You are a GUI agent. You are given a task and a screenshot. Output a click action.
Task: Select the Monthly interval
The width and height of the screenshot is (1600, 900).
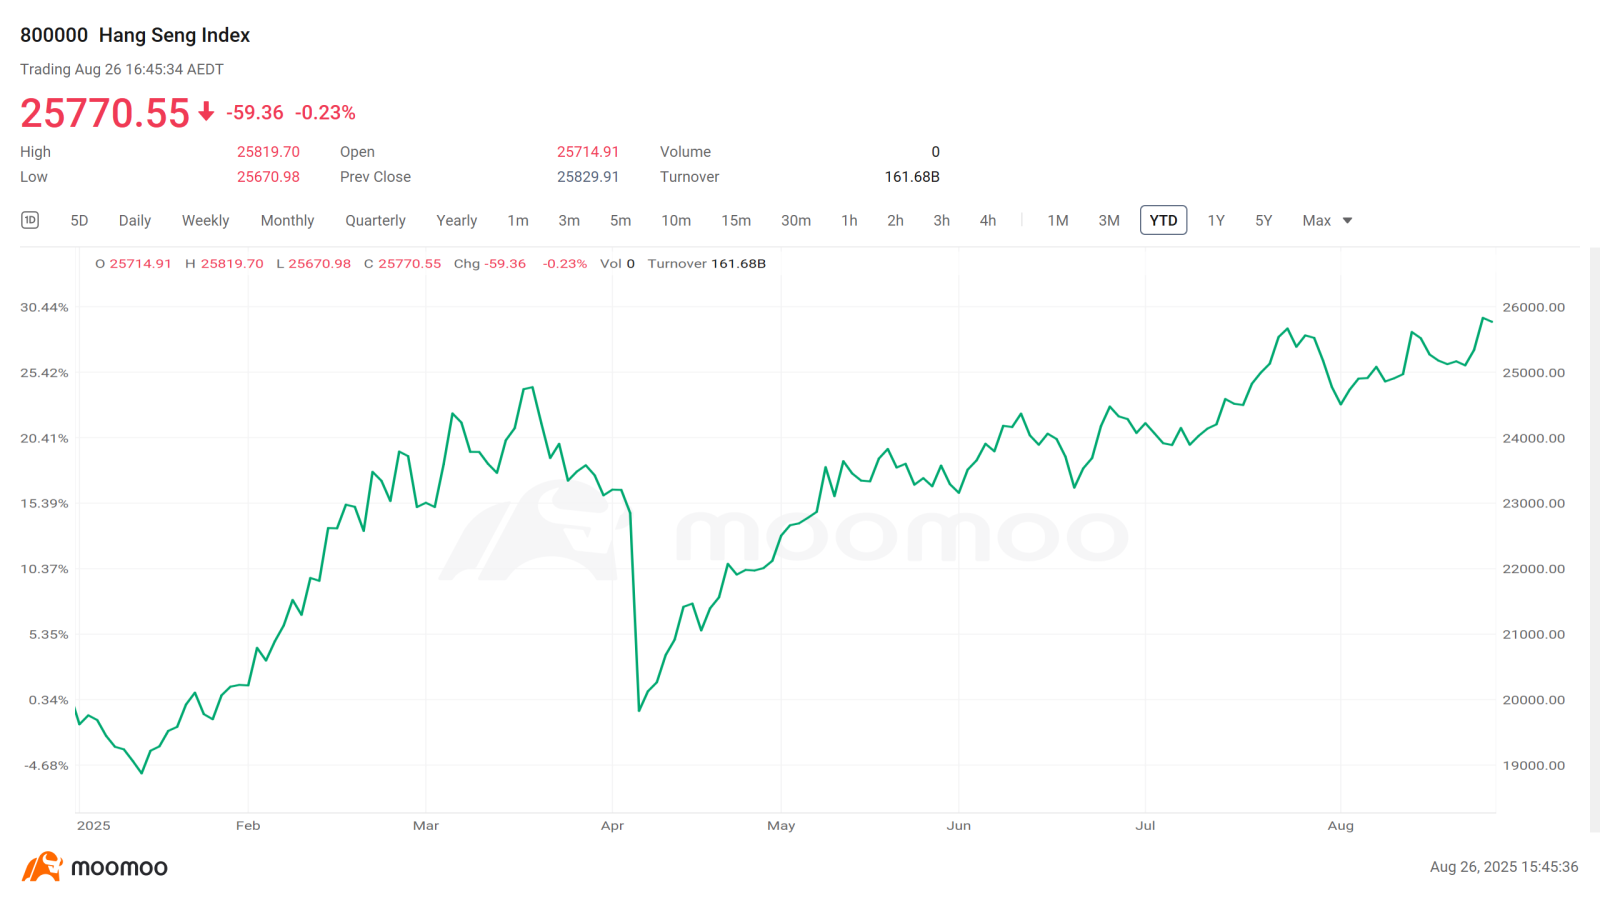pyautogui.click(x=287, y=220)
